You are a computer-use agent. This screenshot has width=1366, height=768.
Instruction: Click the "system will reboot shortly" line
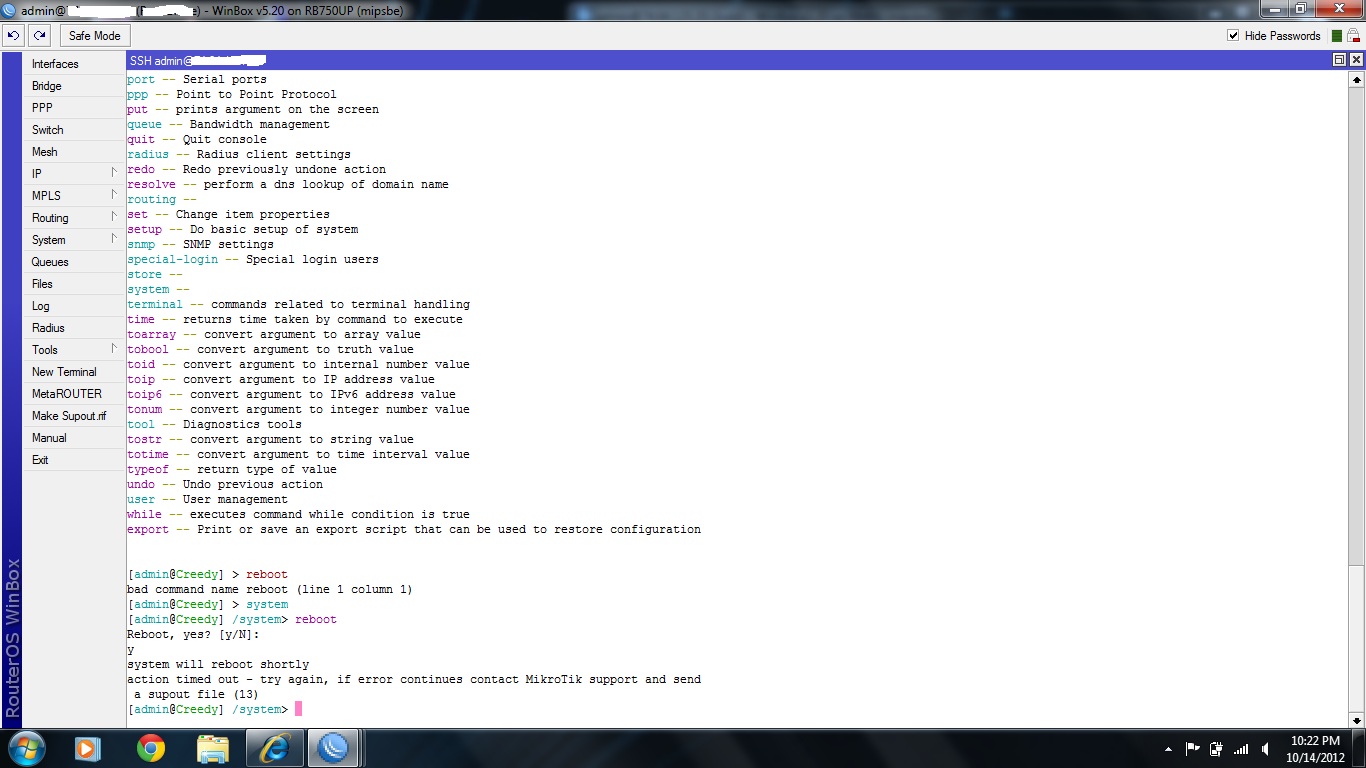218,664
